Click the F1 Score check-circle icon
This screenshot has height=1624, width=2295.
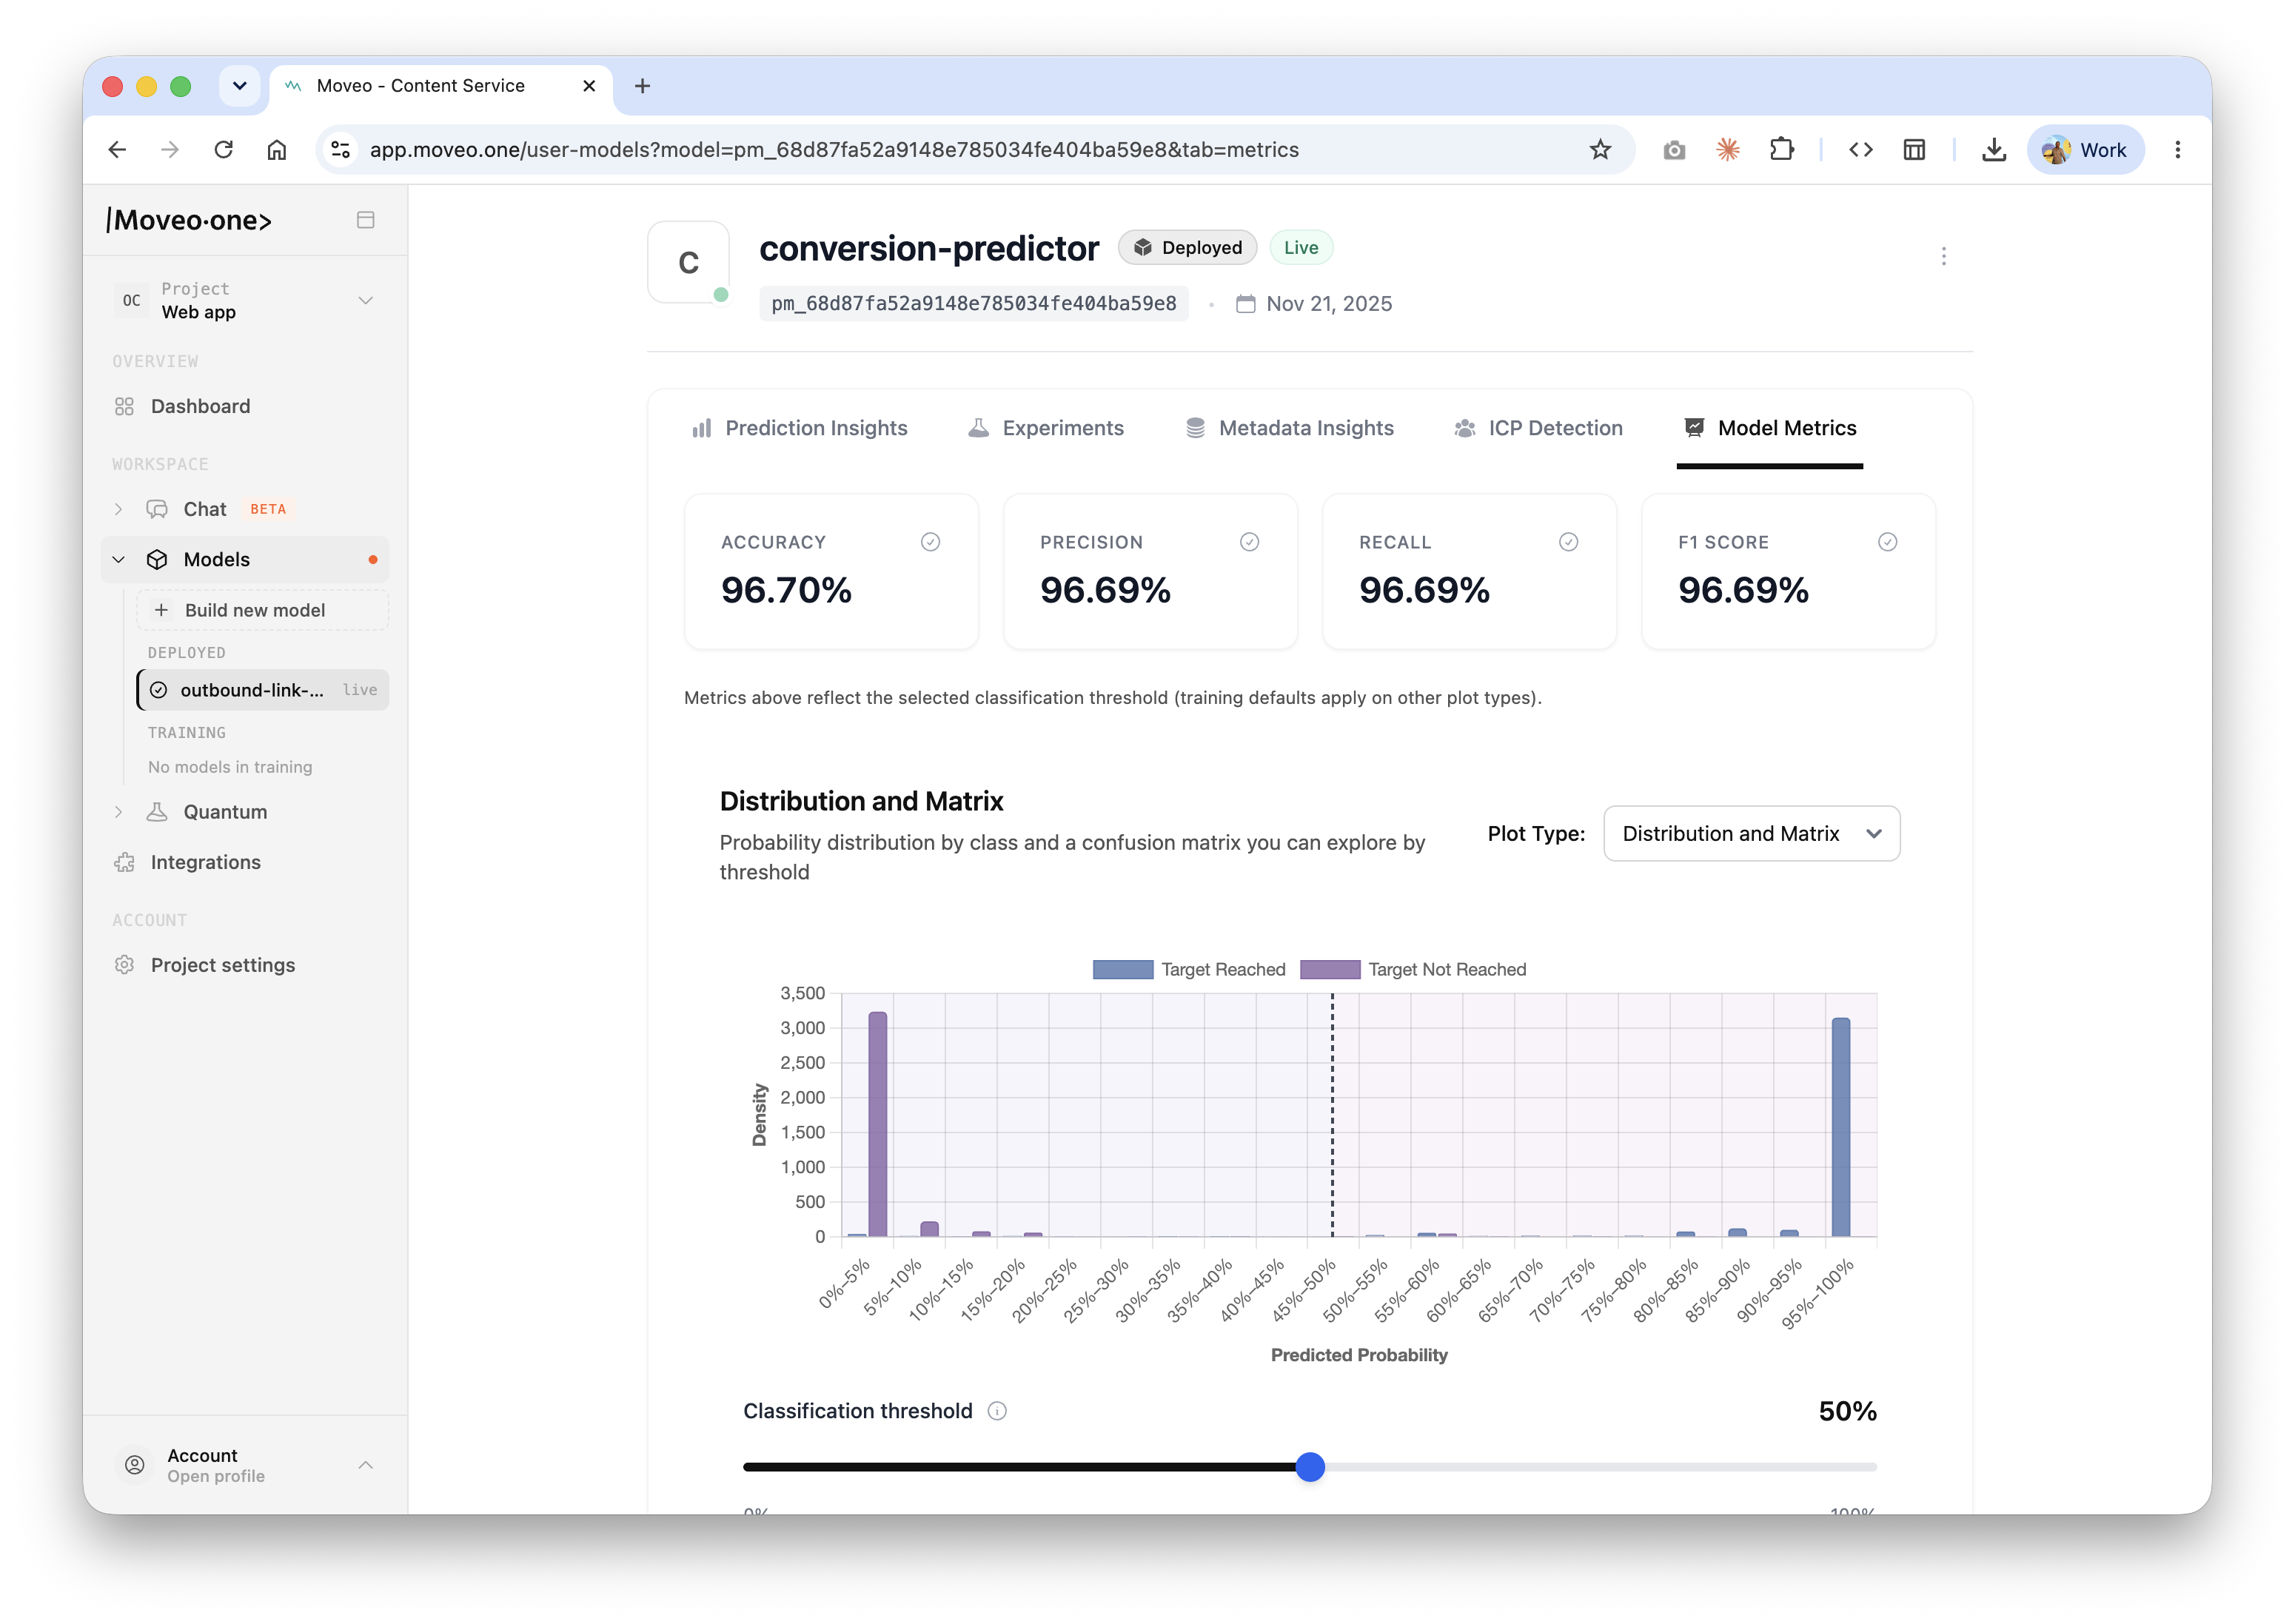1887,542
